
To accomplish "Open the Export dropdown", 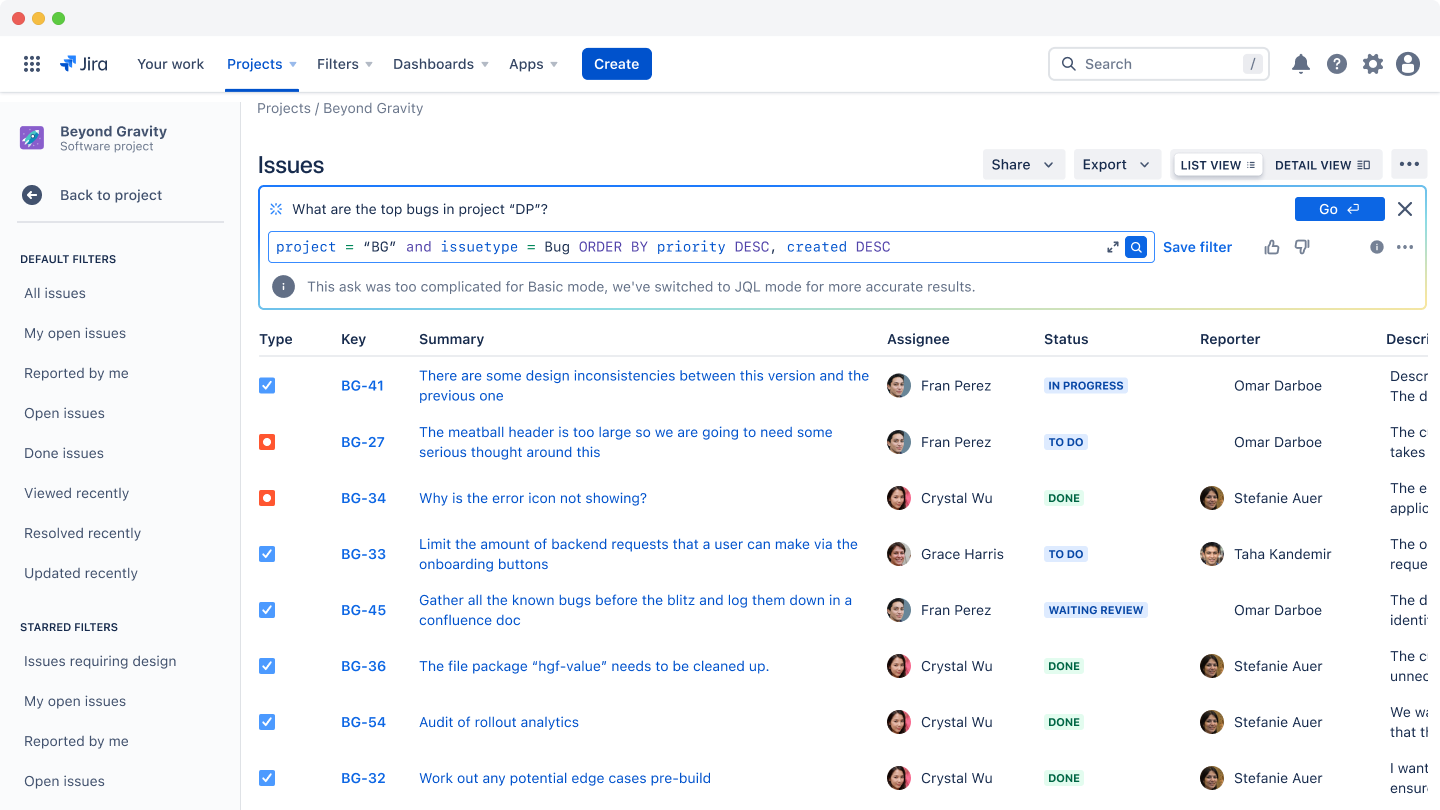I will [x=1117, y=164].
